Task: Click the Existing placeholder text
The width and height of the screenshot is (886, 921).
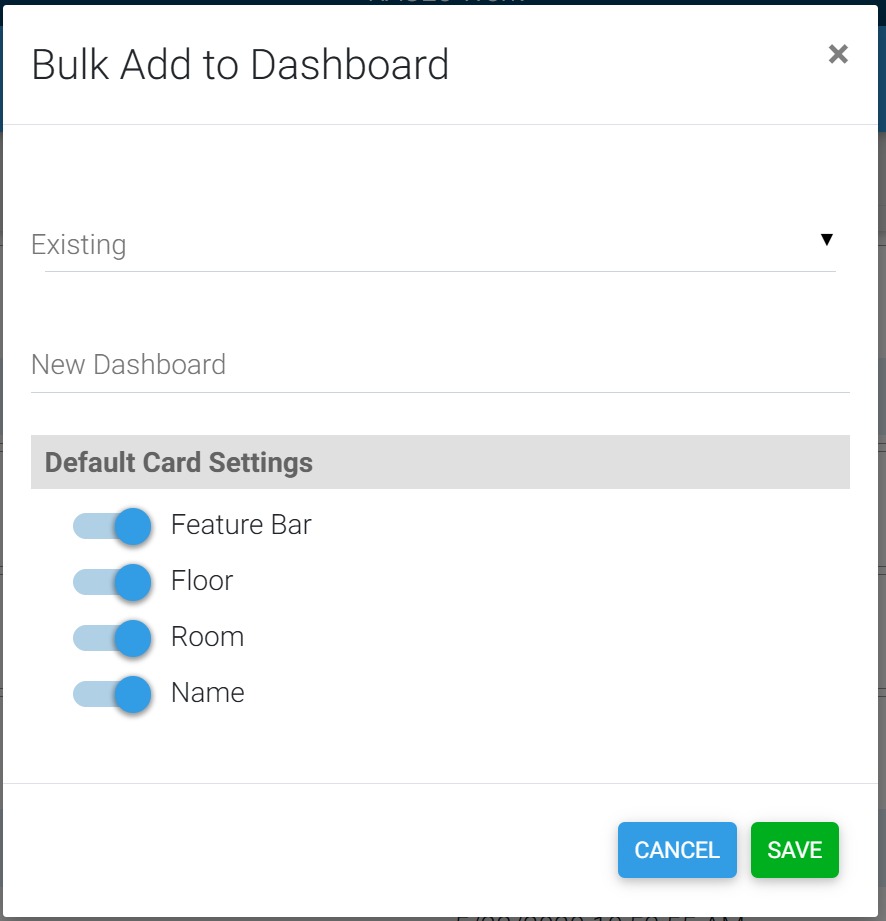Action: point(79,245)
